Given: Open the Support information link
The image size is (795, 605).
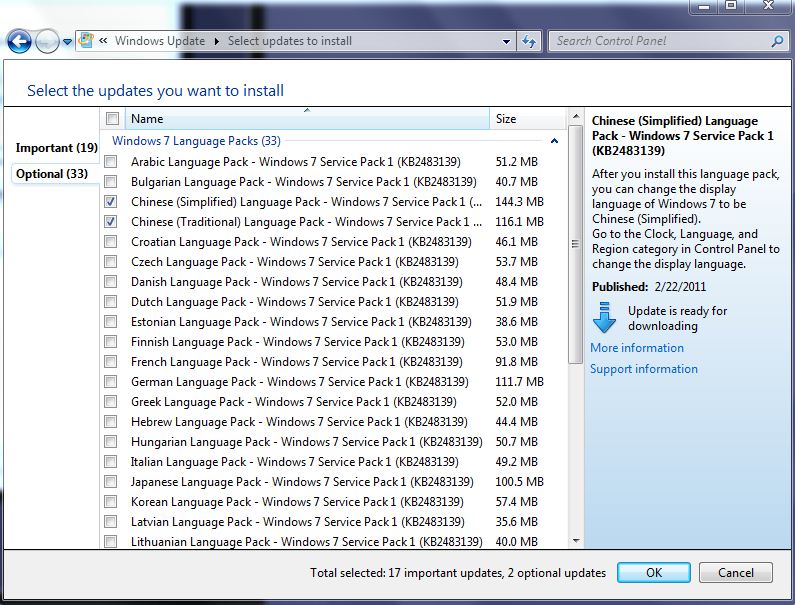Looking at the screenshot, I should [644, 369].
